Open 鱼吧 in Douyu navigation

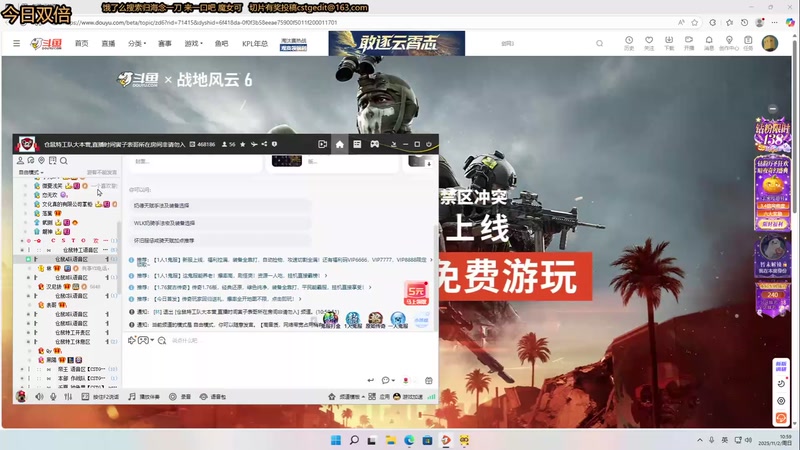pos(221,43)
